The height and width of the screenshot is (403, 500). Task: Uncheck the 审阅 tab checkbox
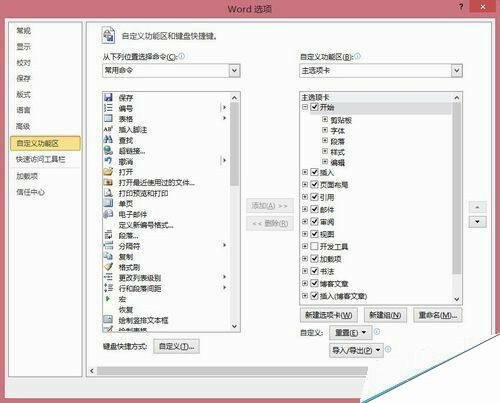click(314, 221)
